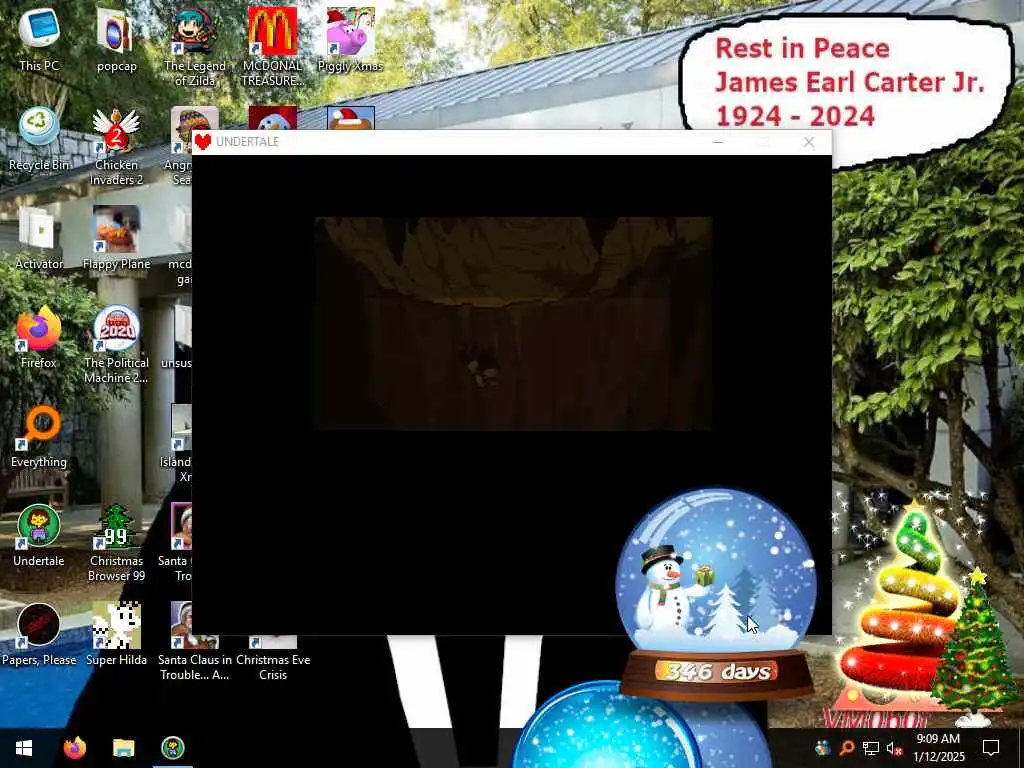Open the McDonald Treasure desktop icon
The image size is (1024, 768).
pos(272,47)
